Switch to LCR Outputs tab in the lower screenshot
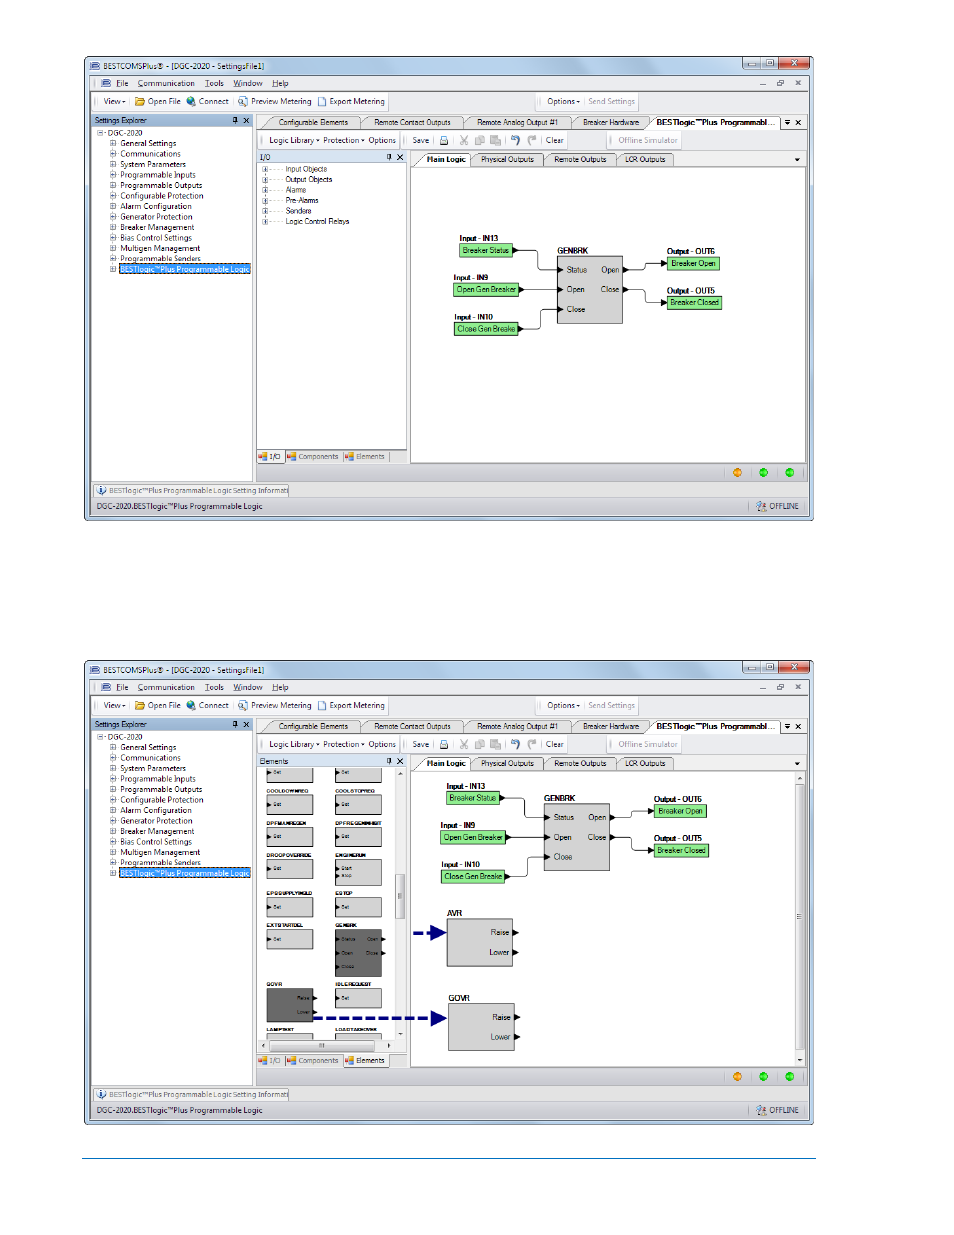The height and width of the screenshot is (1235, 954). [x=645, y=764]
